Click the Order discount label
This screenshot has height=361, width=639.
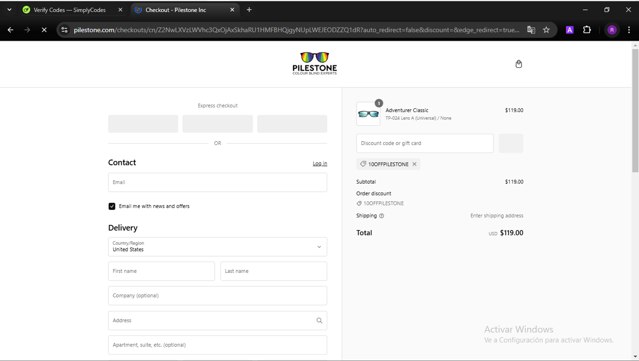click(x=373, y=194)
